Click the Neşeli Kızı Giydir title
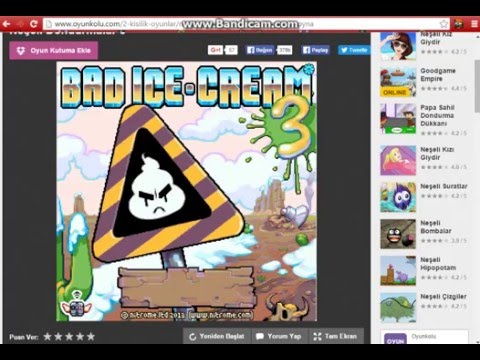Image resolution: width=480 pixels, height=360 pixels. [437, 153]
